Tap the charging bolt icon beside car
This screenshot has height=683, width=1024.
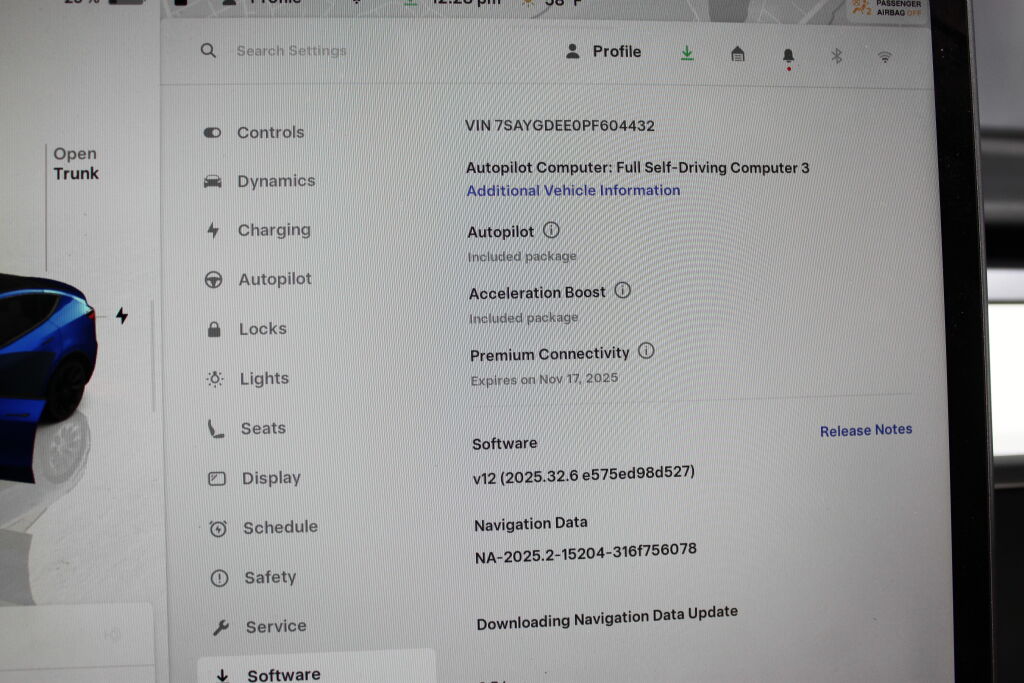[122, 316]
